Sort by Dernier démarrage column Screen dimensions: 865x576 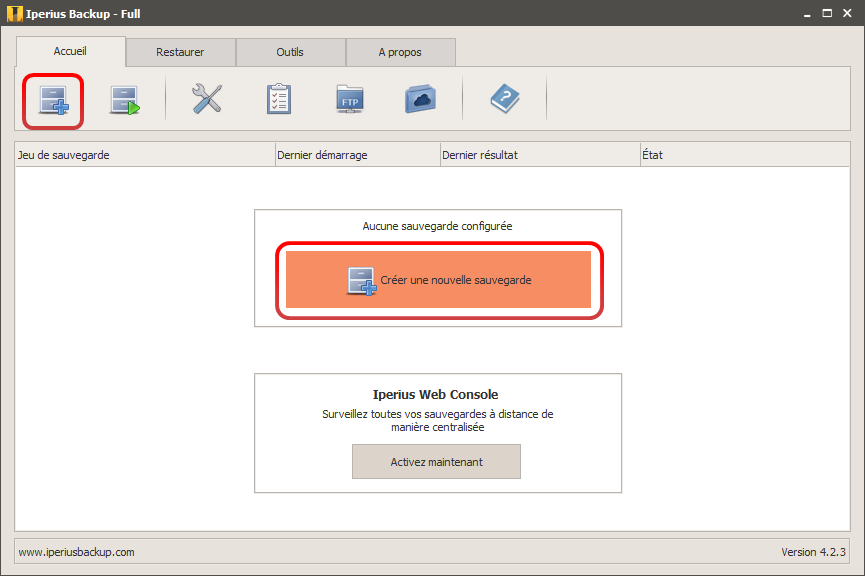[358, 155]
